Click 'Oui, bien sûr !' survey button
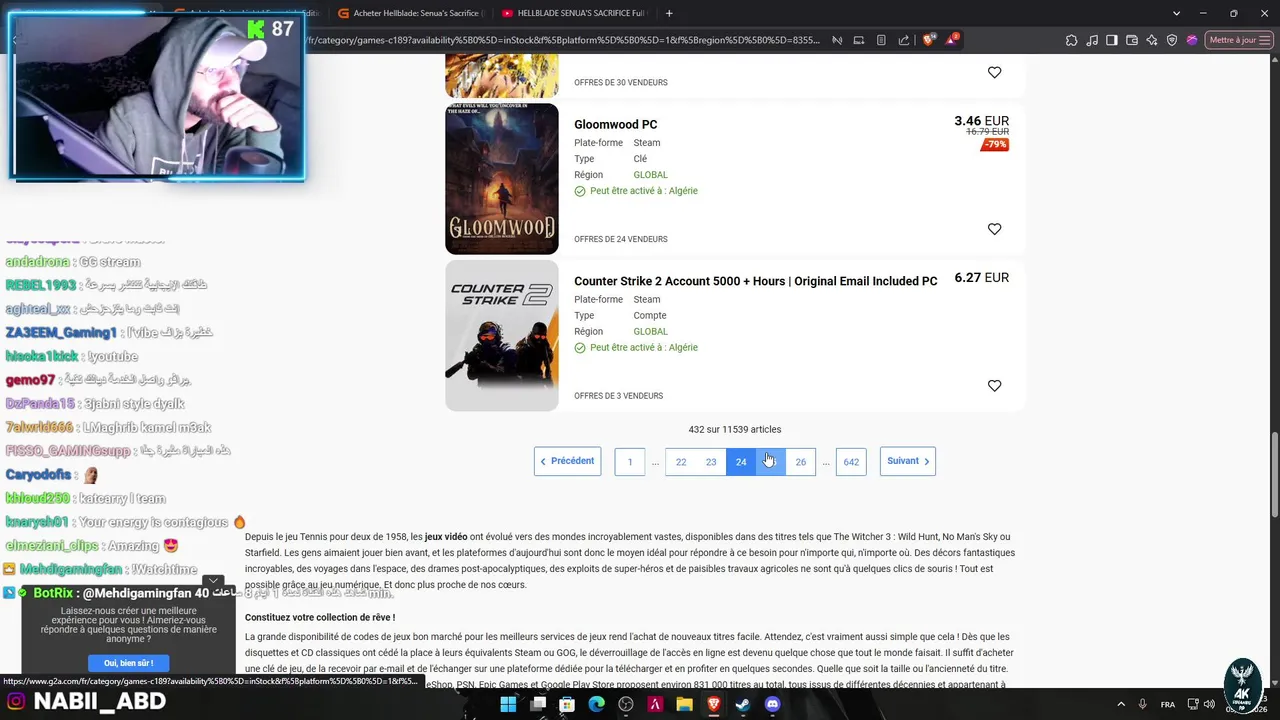The height and width of the screenshot is (720, 1280). point(128,663)
